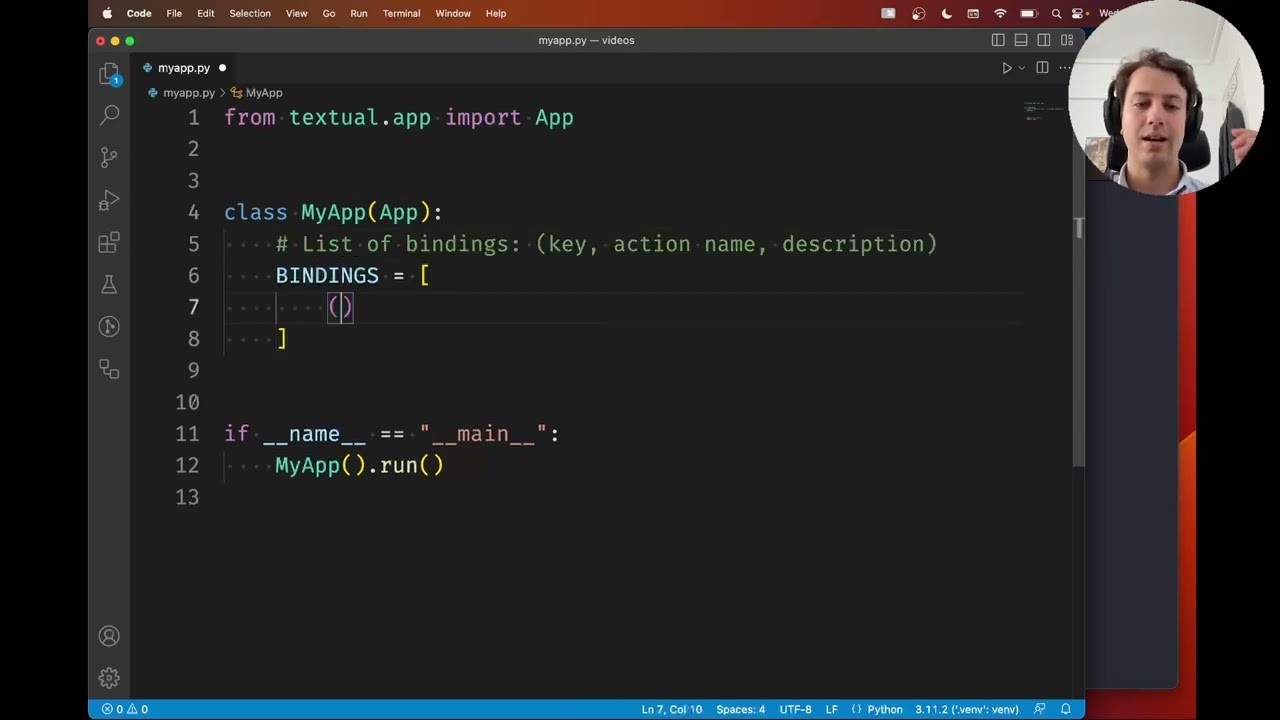Viewport: 1280px width, 720px height.
Task: Click the empty parentheses on line 7
Action: (x=341, y=307)
